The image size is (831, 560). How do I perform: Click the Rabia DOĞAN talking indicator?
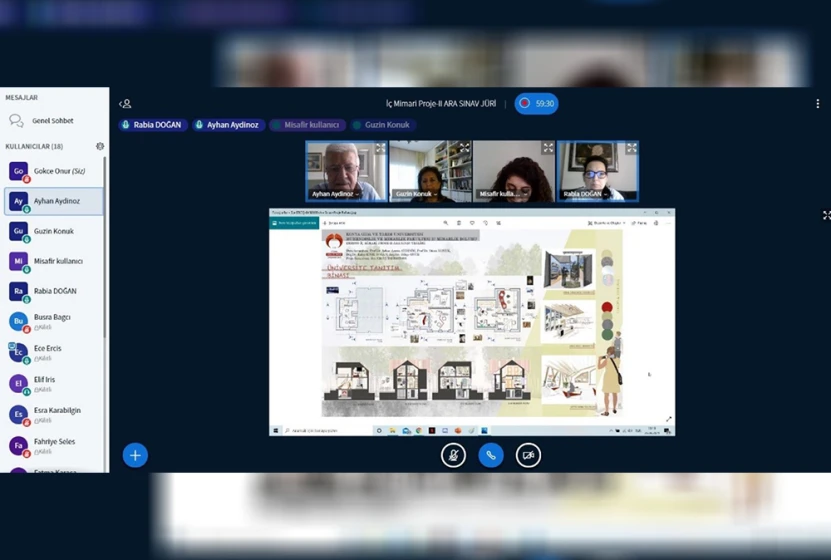point(153,125)
